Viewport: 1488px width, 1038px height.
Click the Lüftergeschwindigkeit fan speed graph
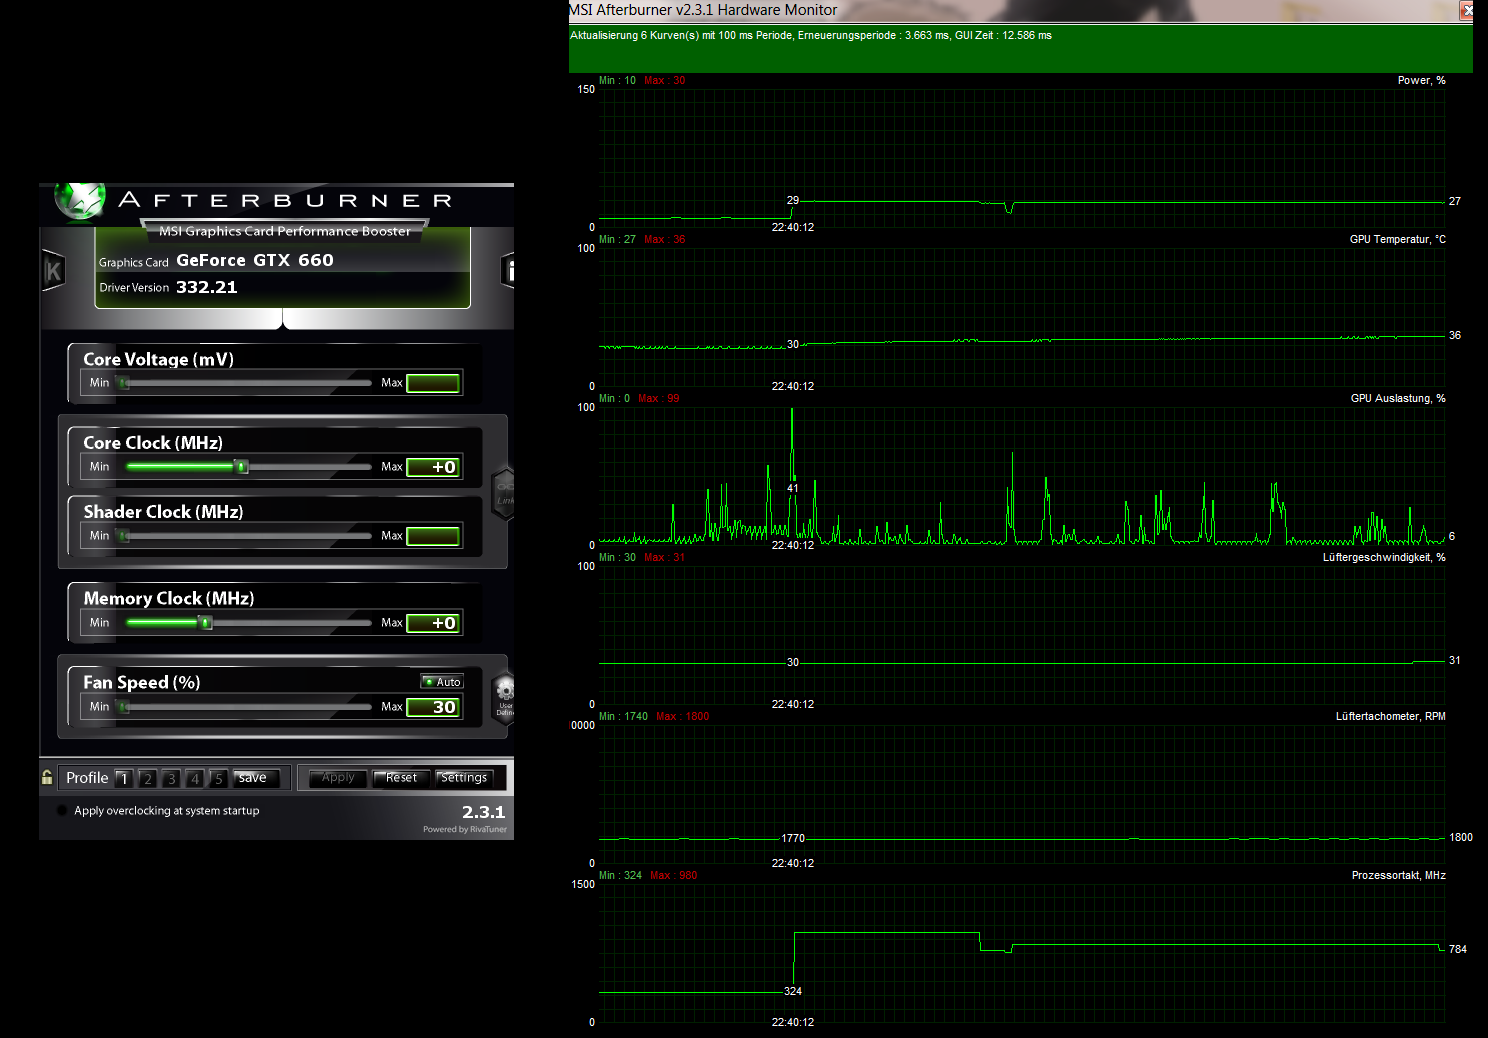pyautogui.click(x=1022, y=635)
